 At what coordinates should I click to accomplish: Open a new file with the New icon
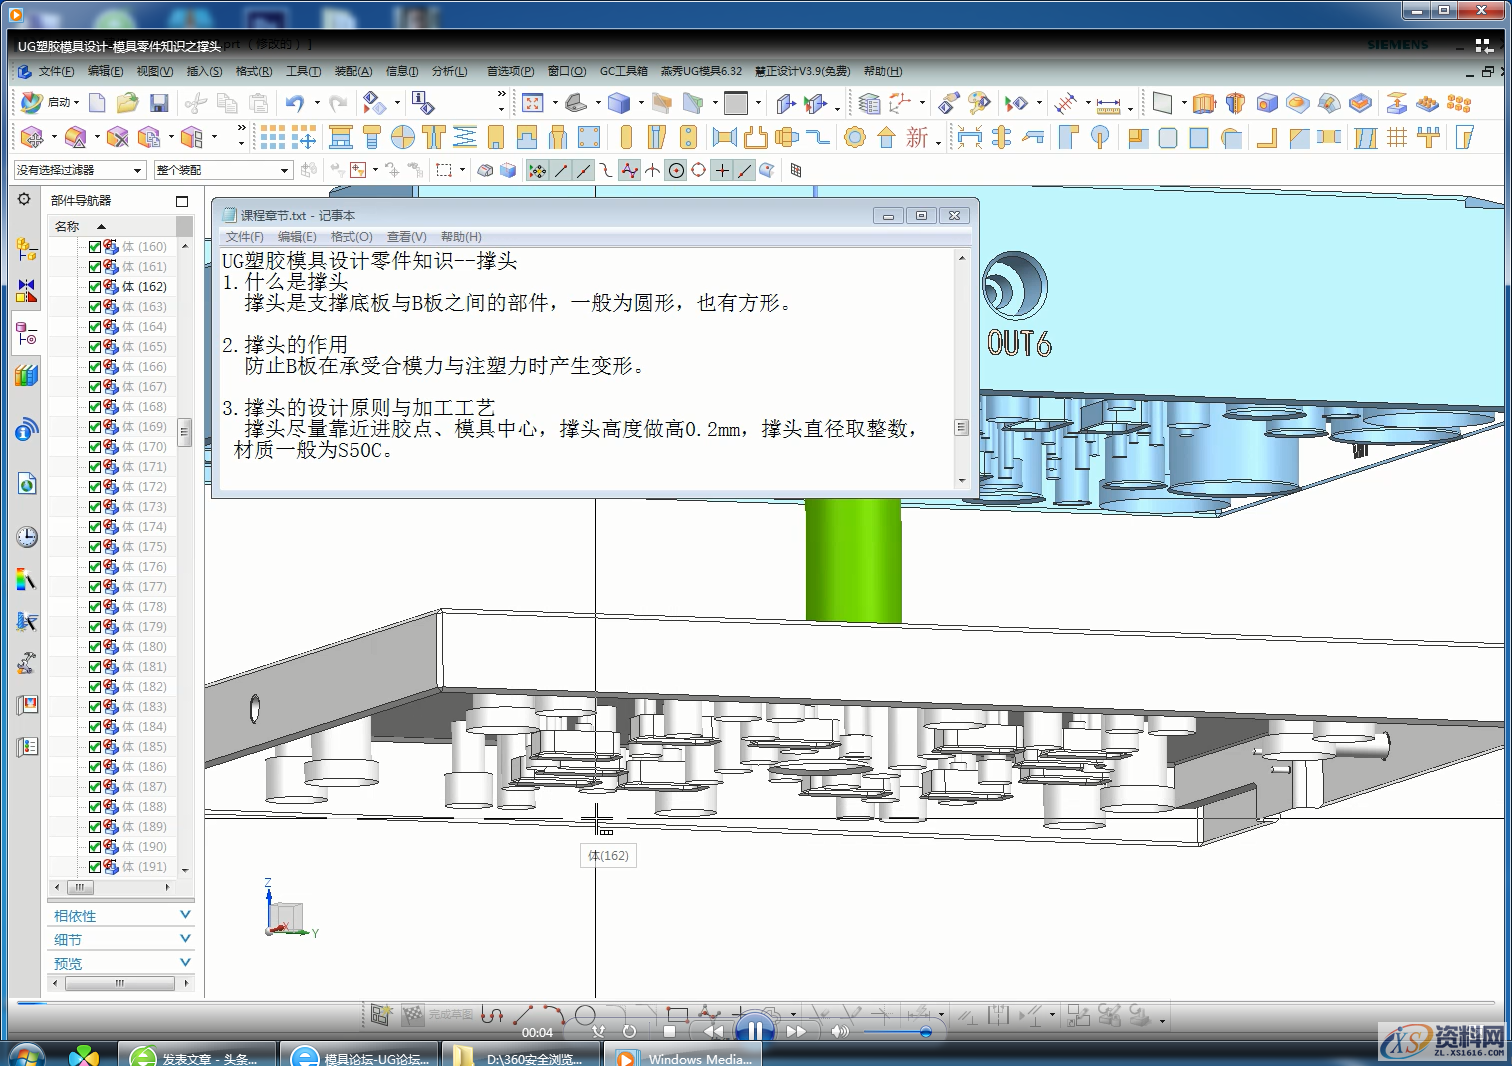[x=95, y=103]
